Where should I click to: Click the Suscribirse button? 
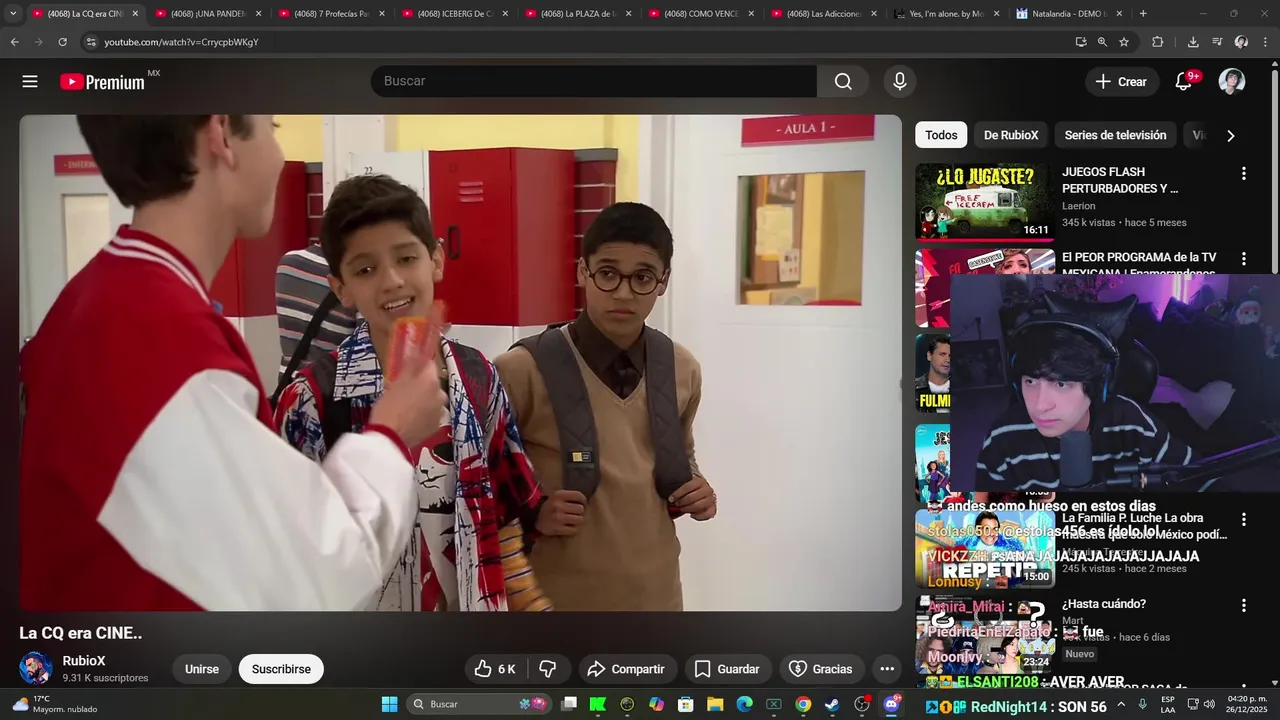[x=281, y=669]
